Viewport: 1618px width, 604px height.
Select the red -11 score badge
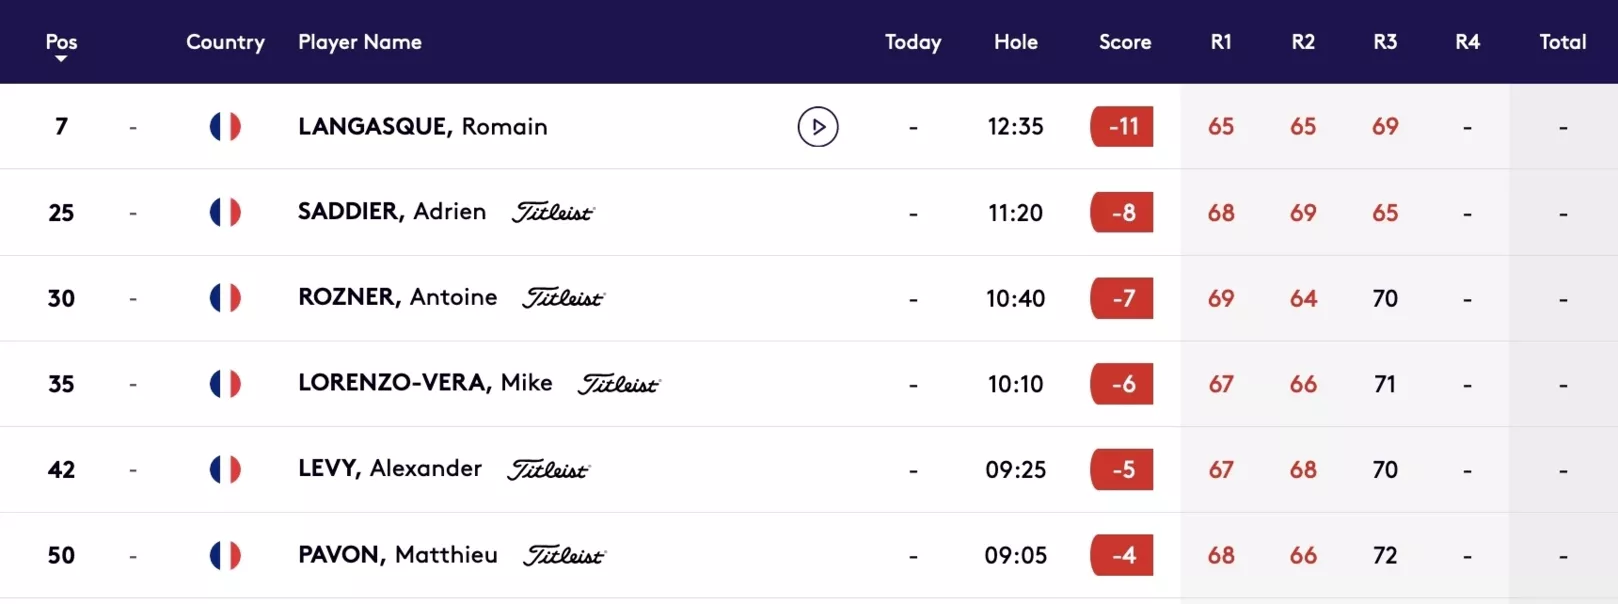pyautogui.click(x=1122, y=127)
